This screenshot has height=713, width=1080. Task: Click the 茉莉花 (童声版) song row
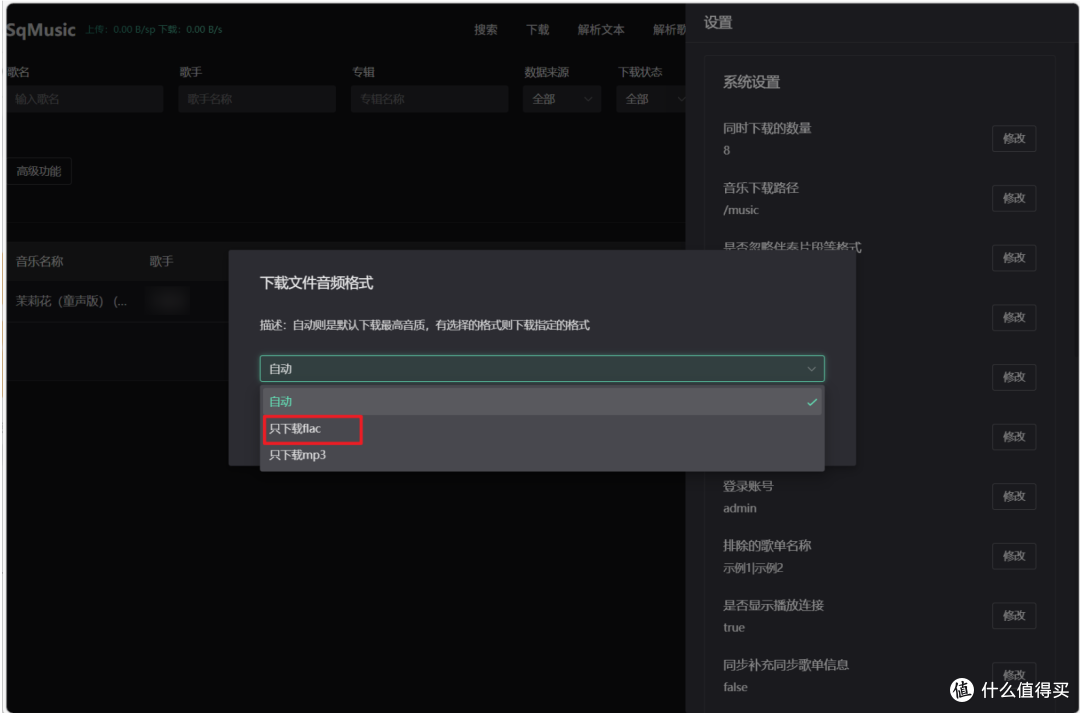[117, 301]
